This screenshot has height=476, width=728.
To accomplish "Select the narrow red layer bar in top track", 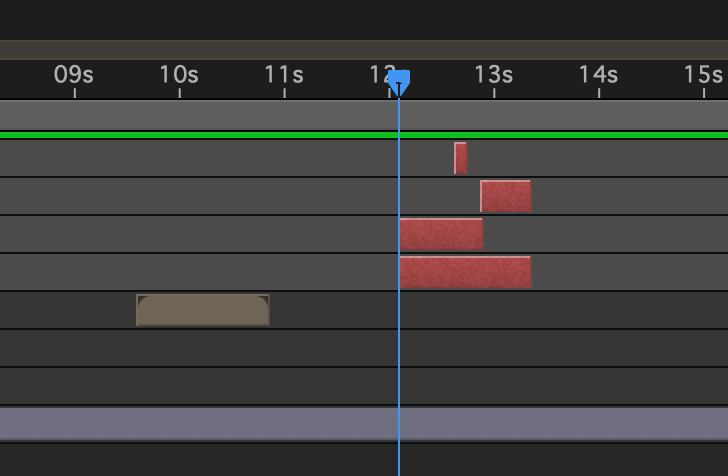I will point(460,158).
